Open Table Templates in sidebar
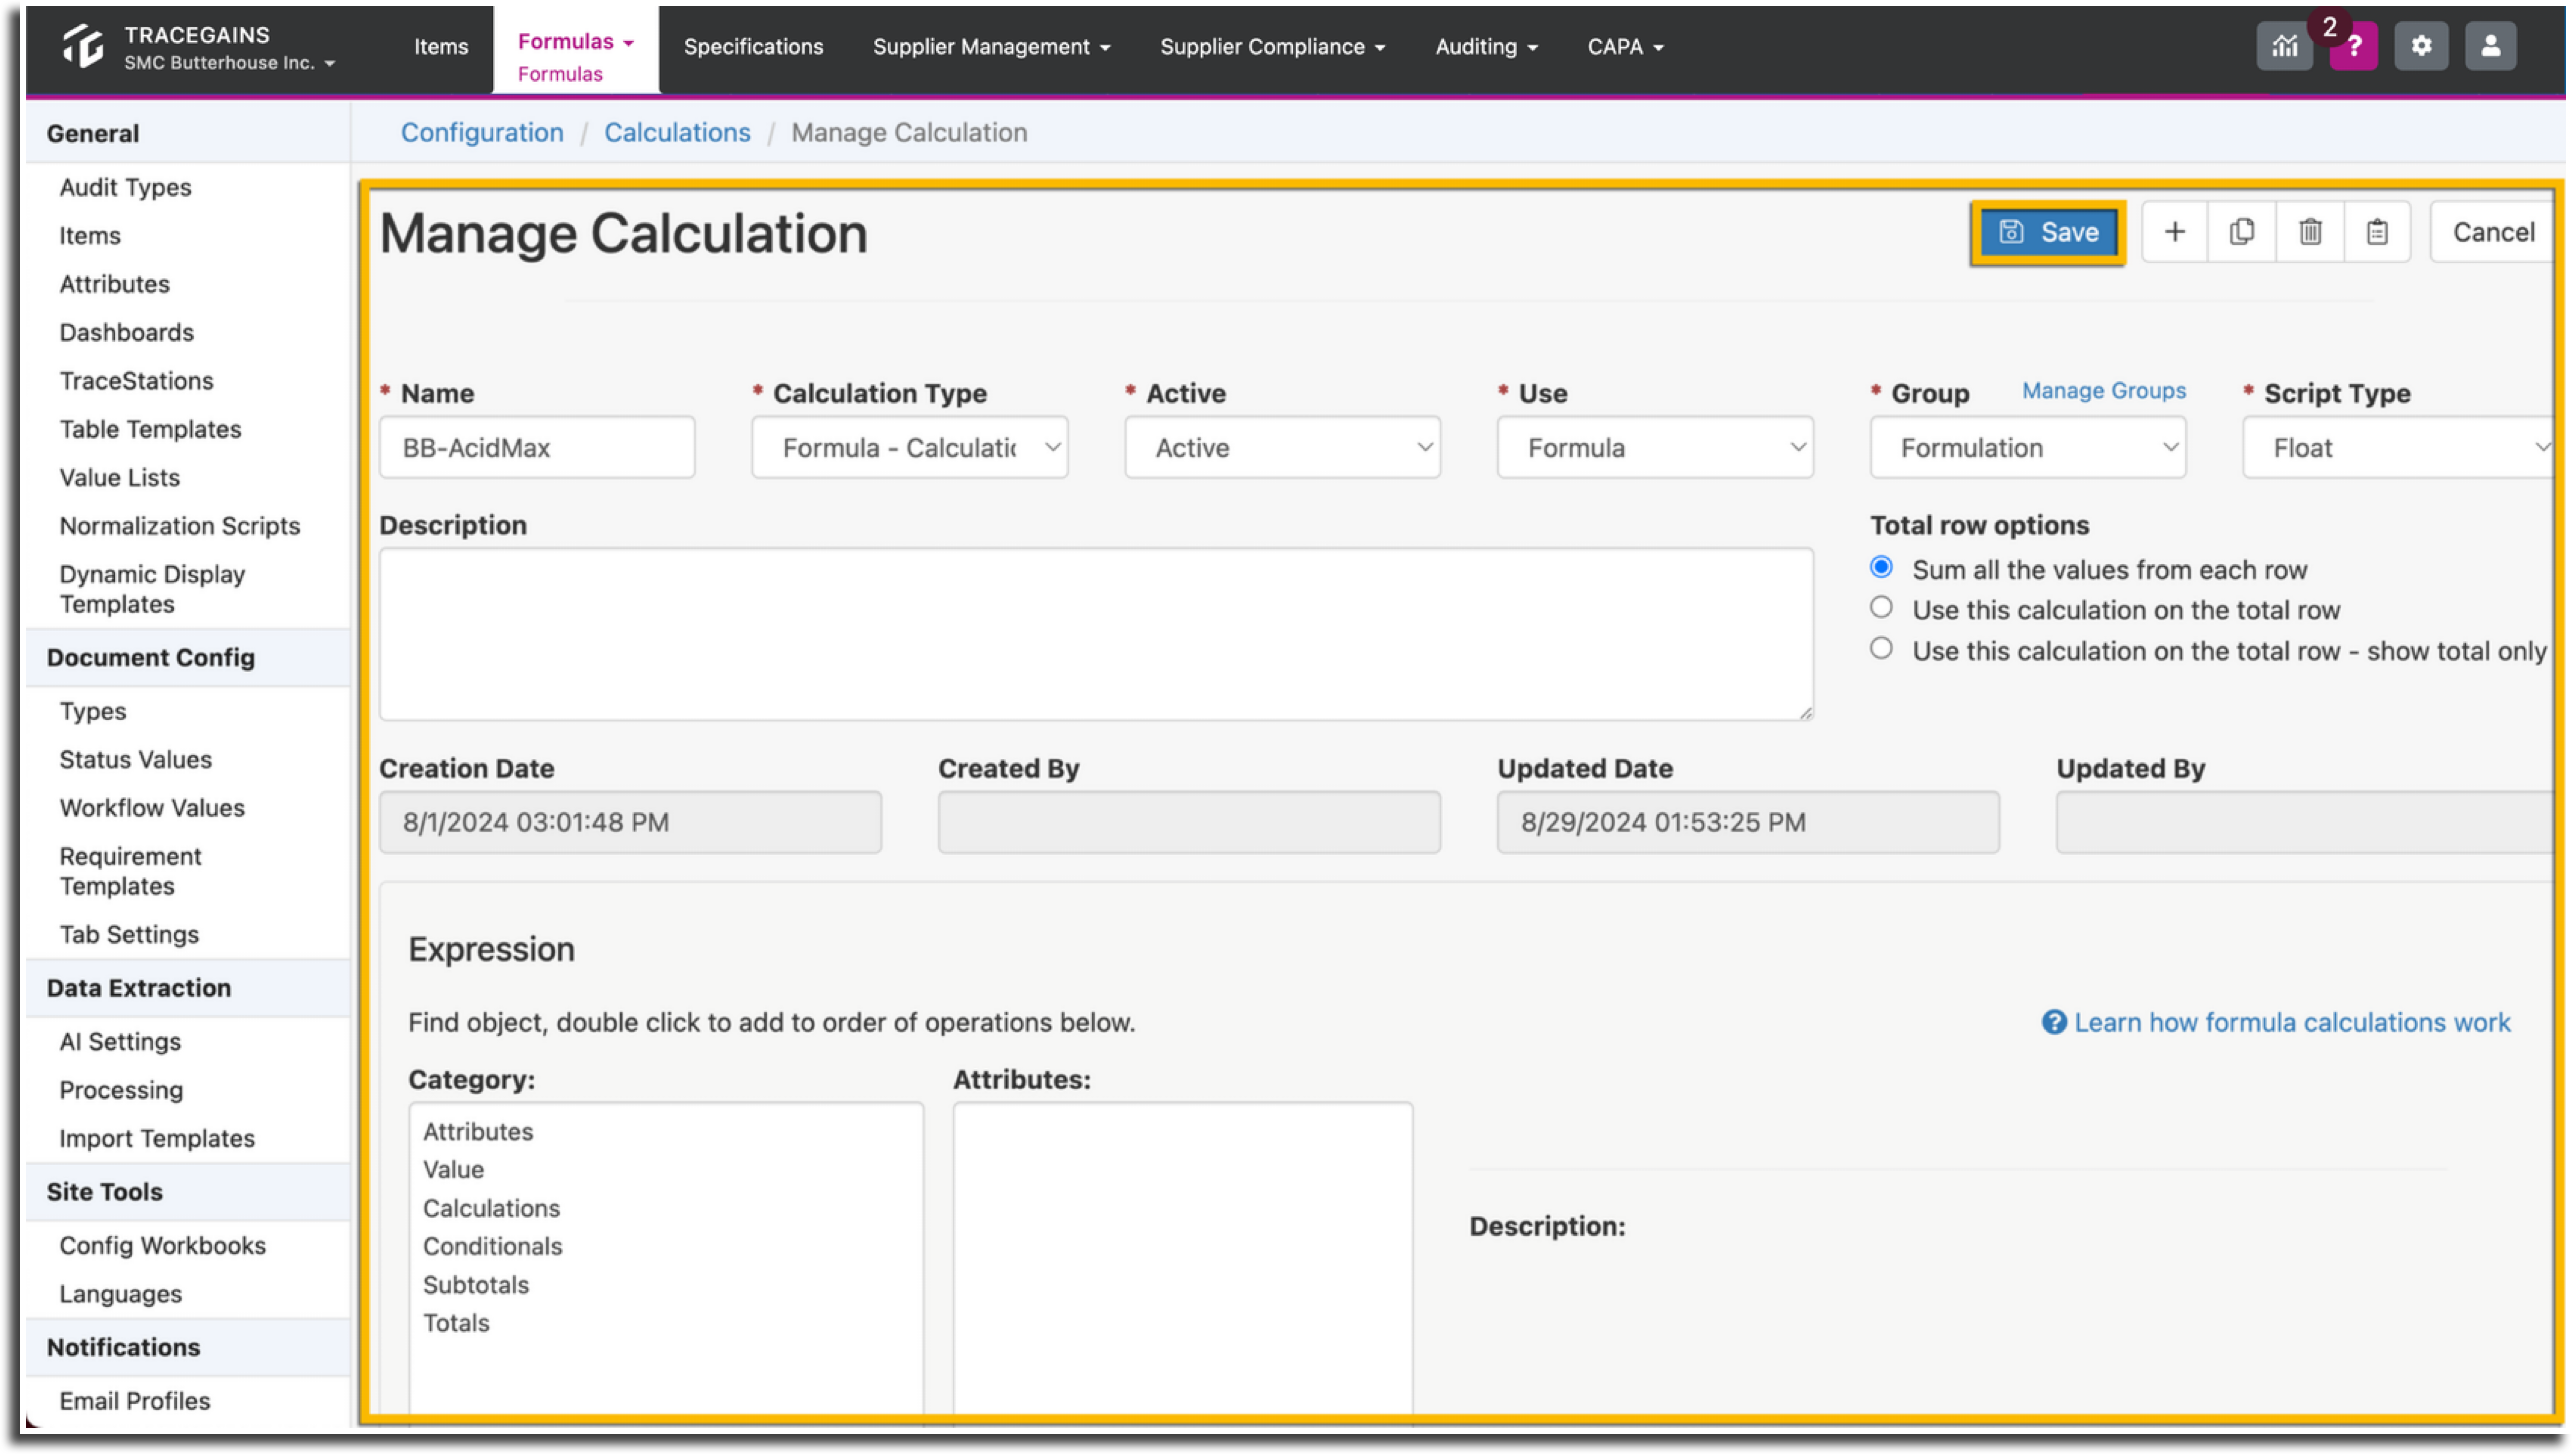The width and height of the screenshot is (2572, 1454). tap(150, 429)
